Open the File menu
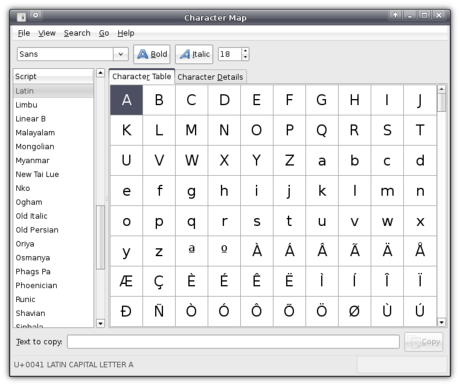 pyautogui.click(x=24, y=33)
